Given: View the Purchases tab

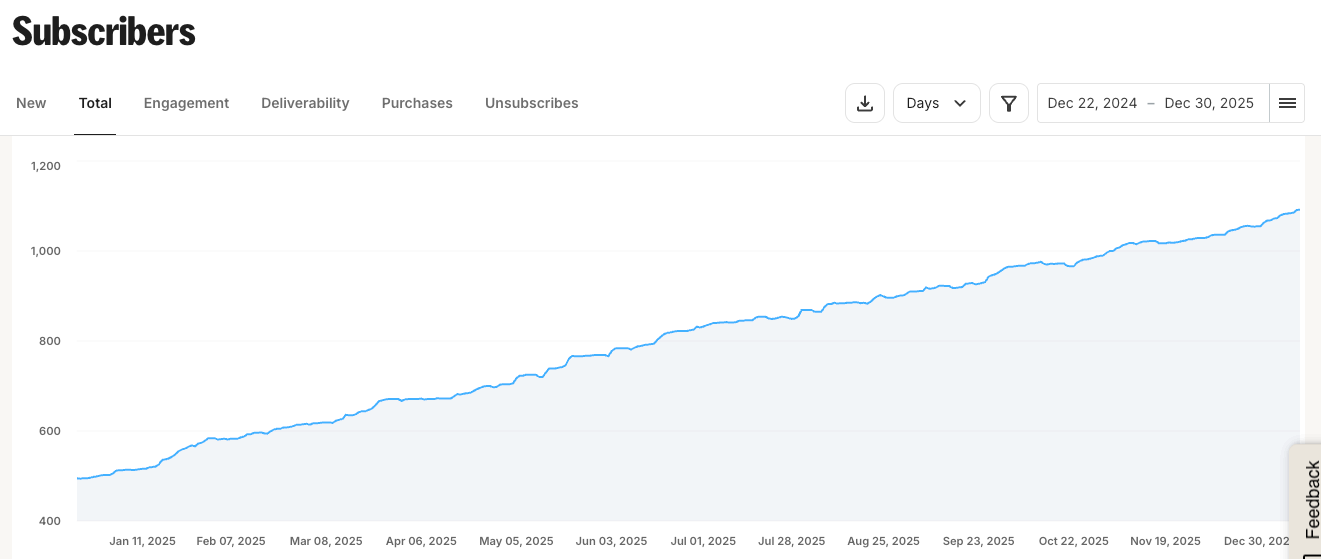Looking at the screenshot, I should (417, 103).
